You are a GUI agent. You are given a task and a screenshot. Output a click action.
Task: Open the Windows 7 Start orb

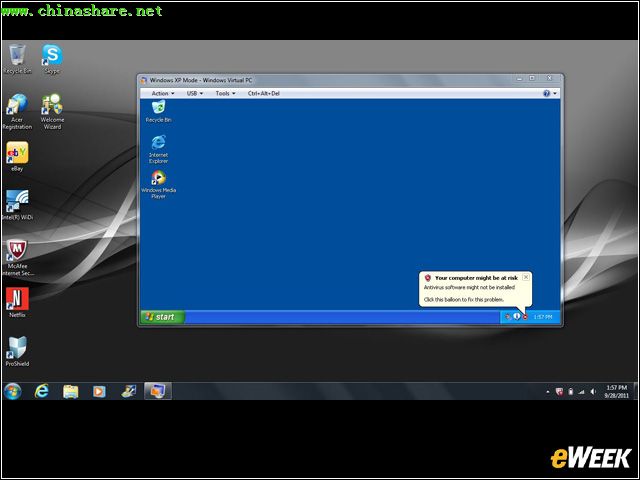13,391
